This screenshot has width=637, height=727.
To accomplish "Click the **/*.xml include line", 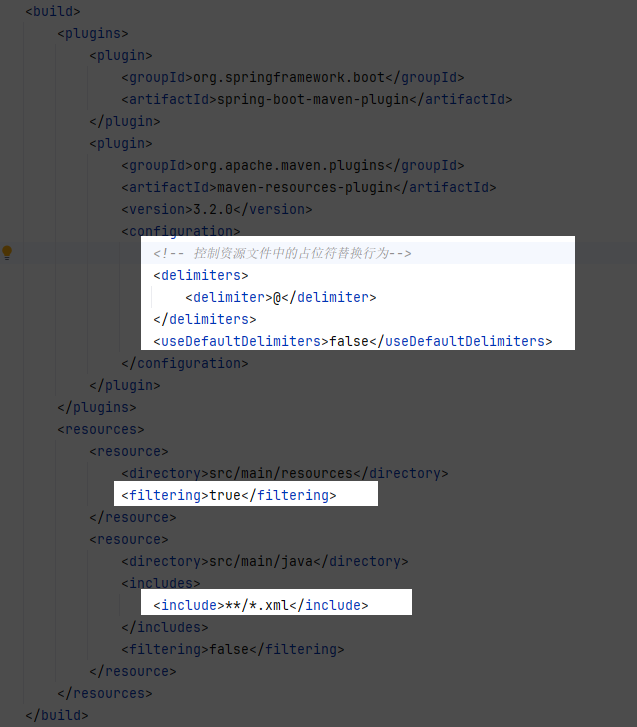I will 261,606.
